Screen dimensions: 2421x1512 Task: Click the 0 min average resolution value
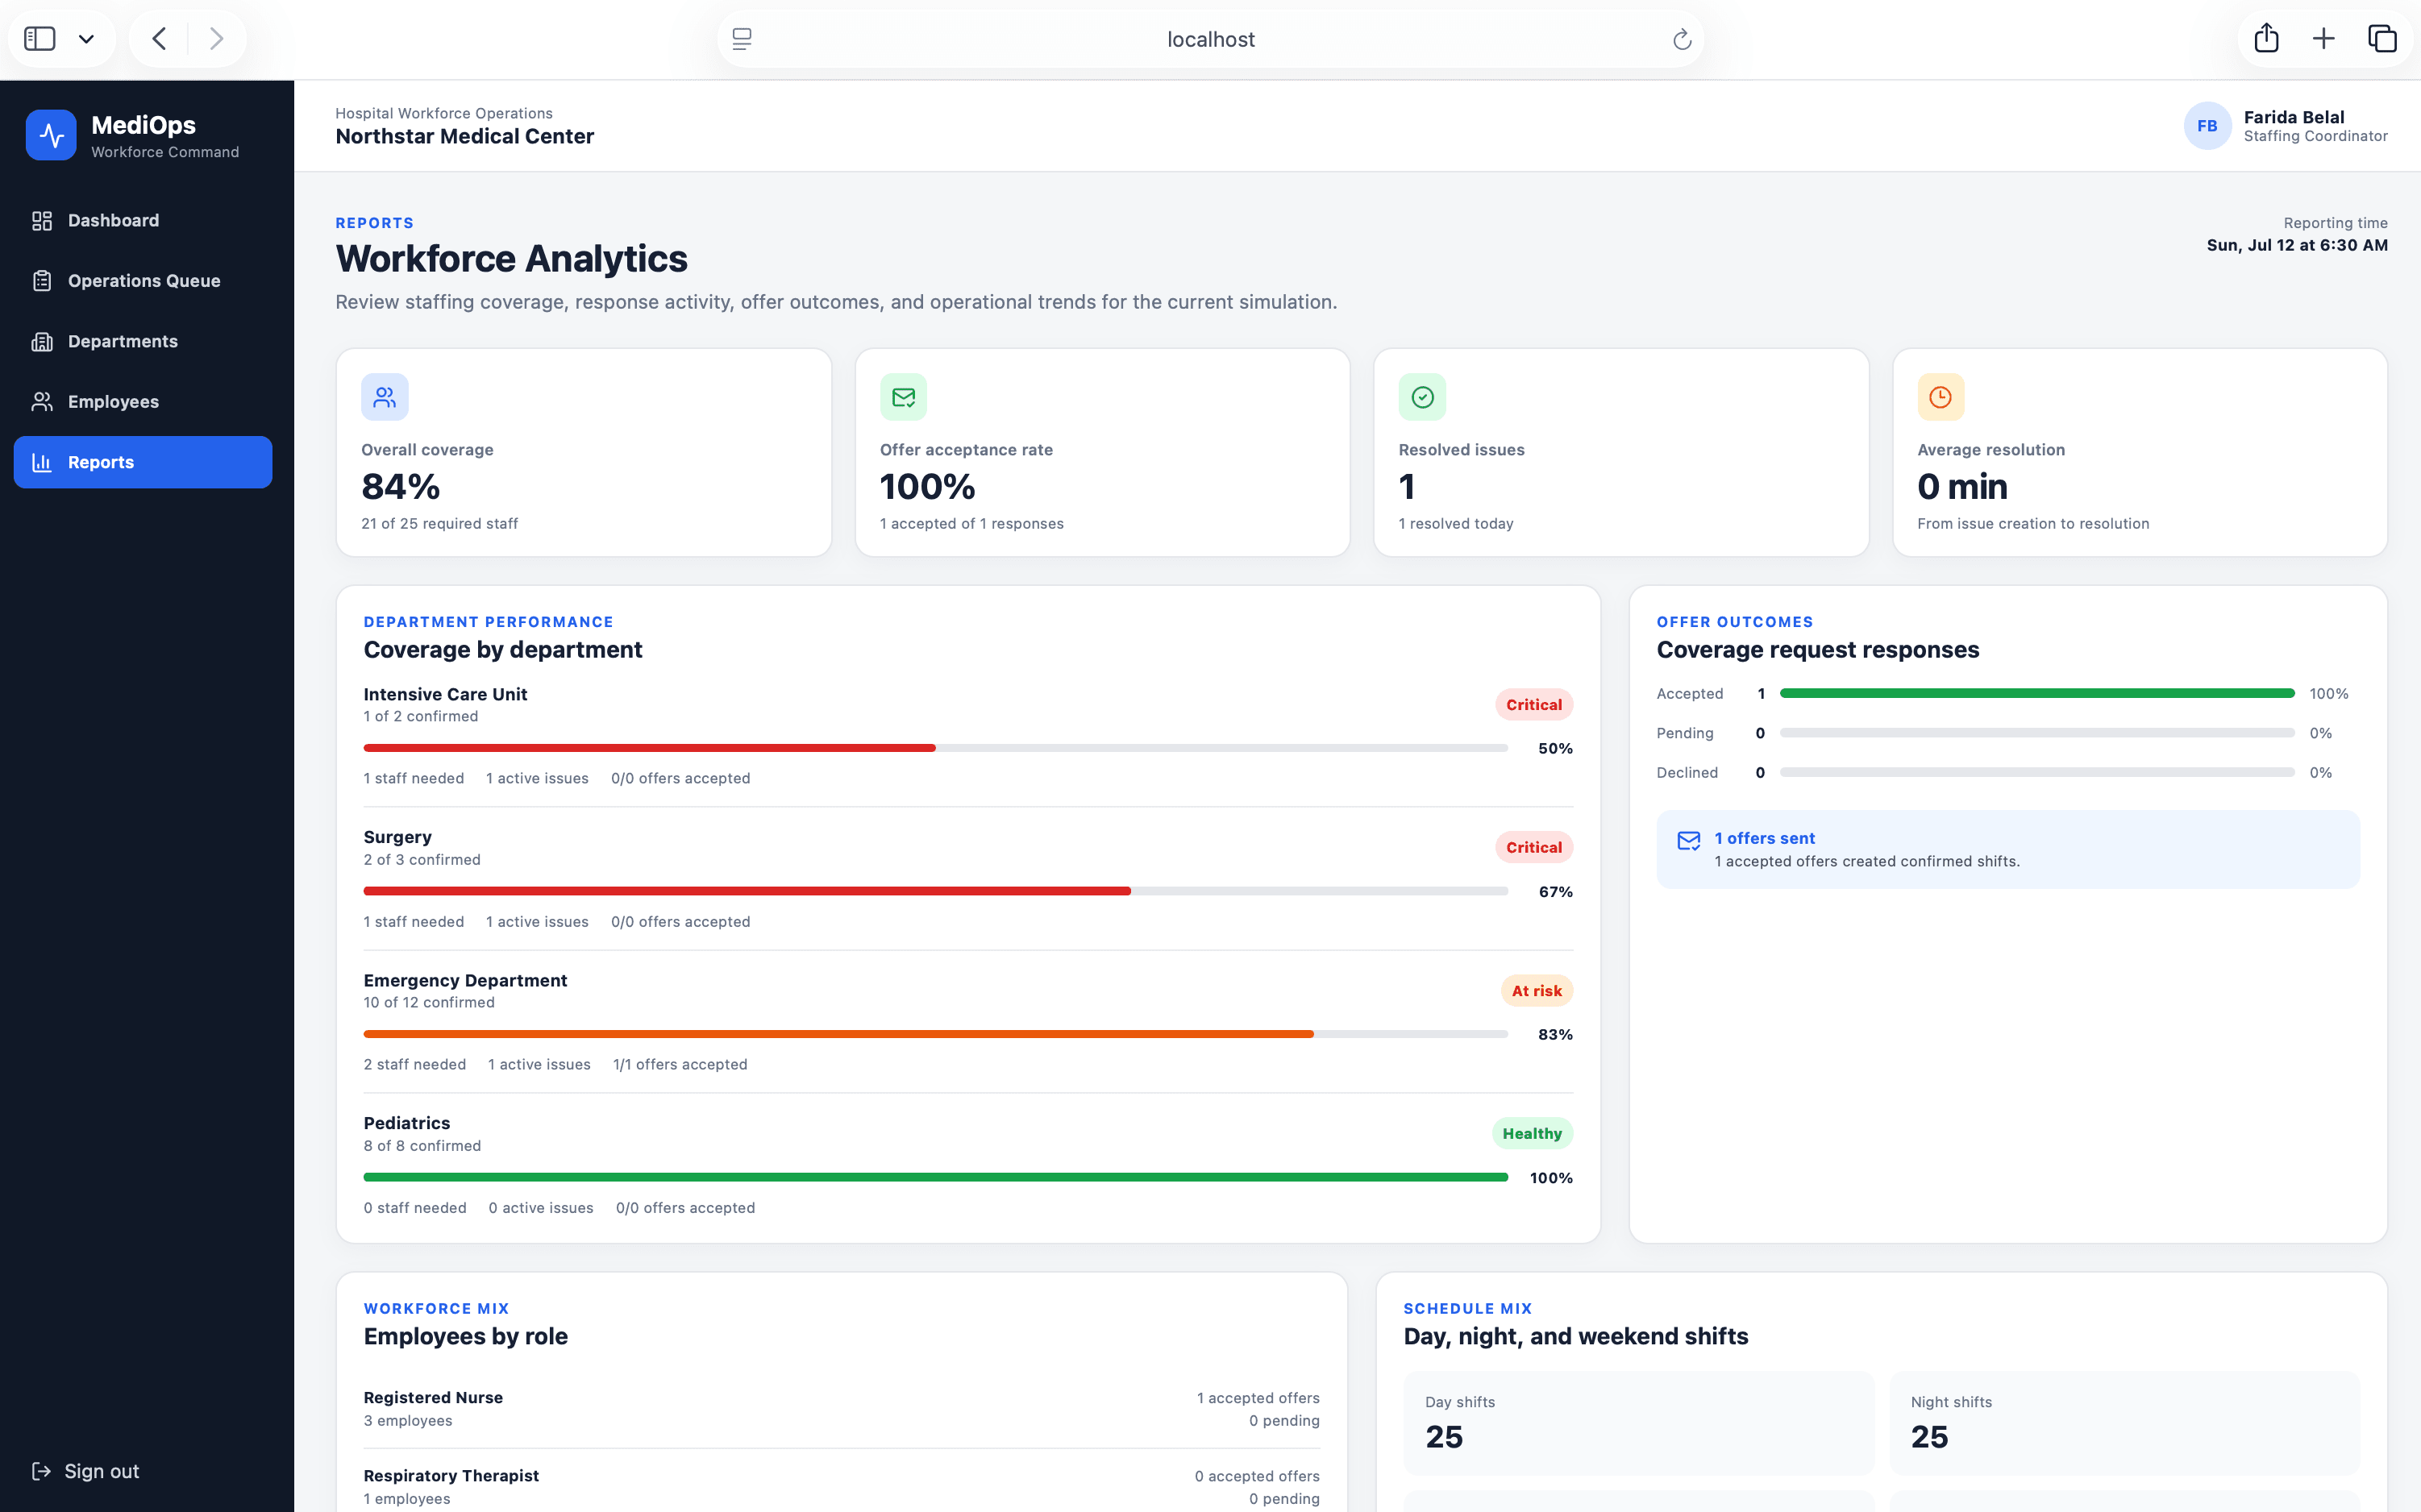pyautogui.click(x=1962, y=487)
